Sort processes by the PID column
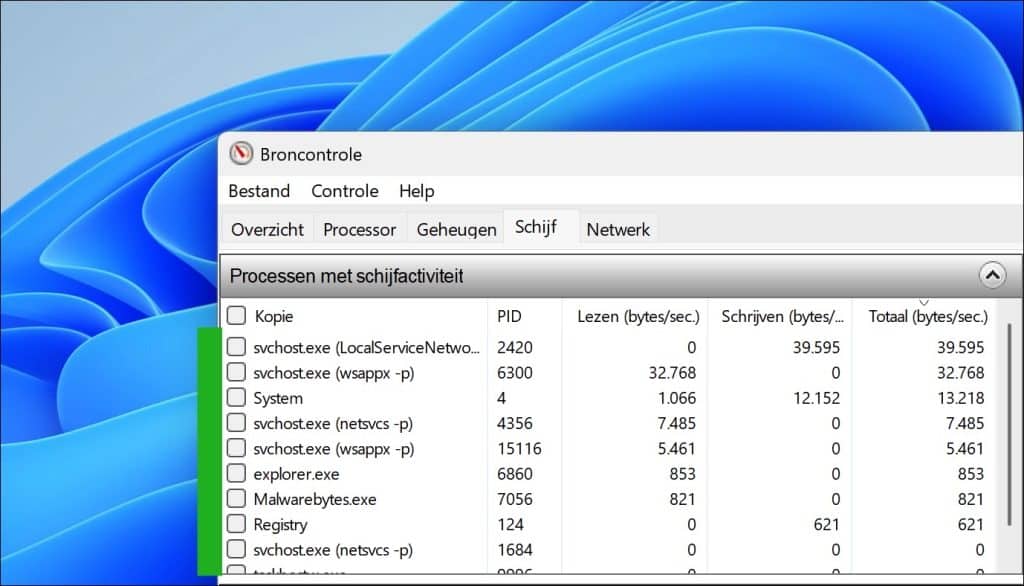 pos(510,315)
